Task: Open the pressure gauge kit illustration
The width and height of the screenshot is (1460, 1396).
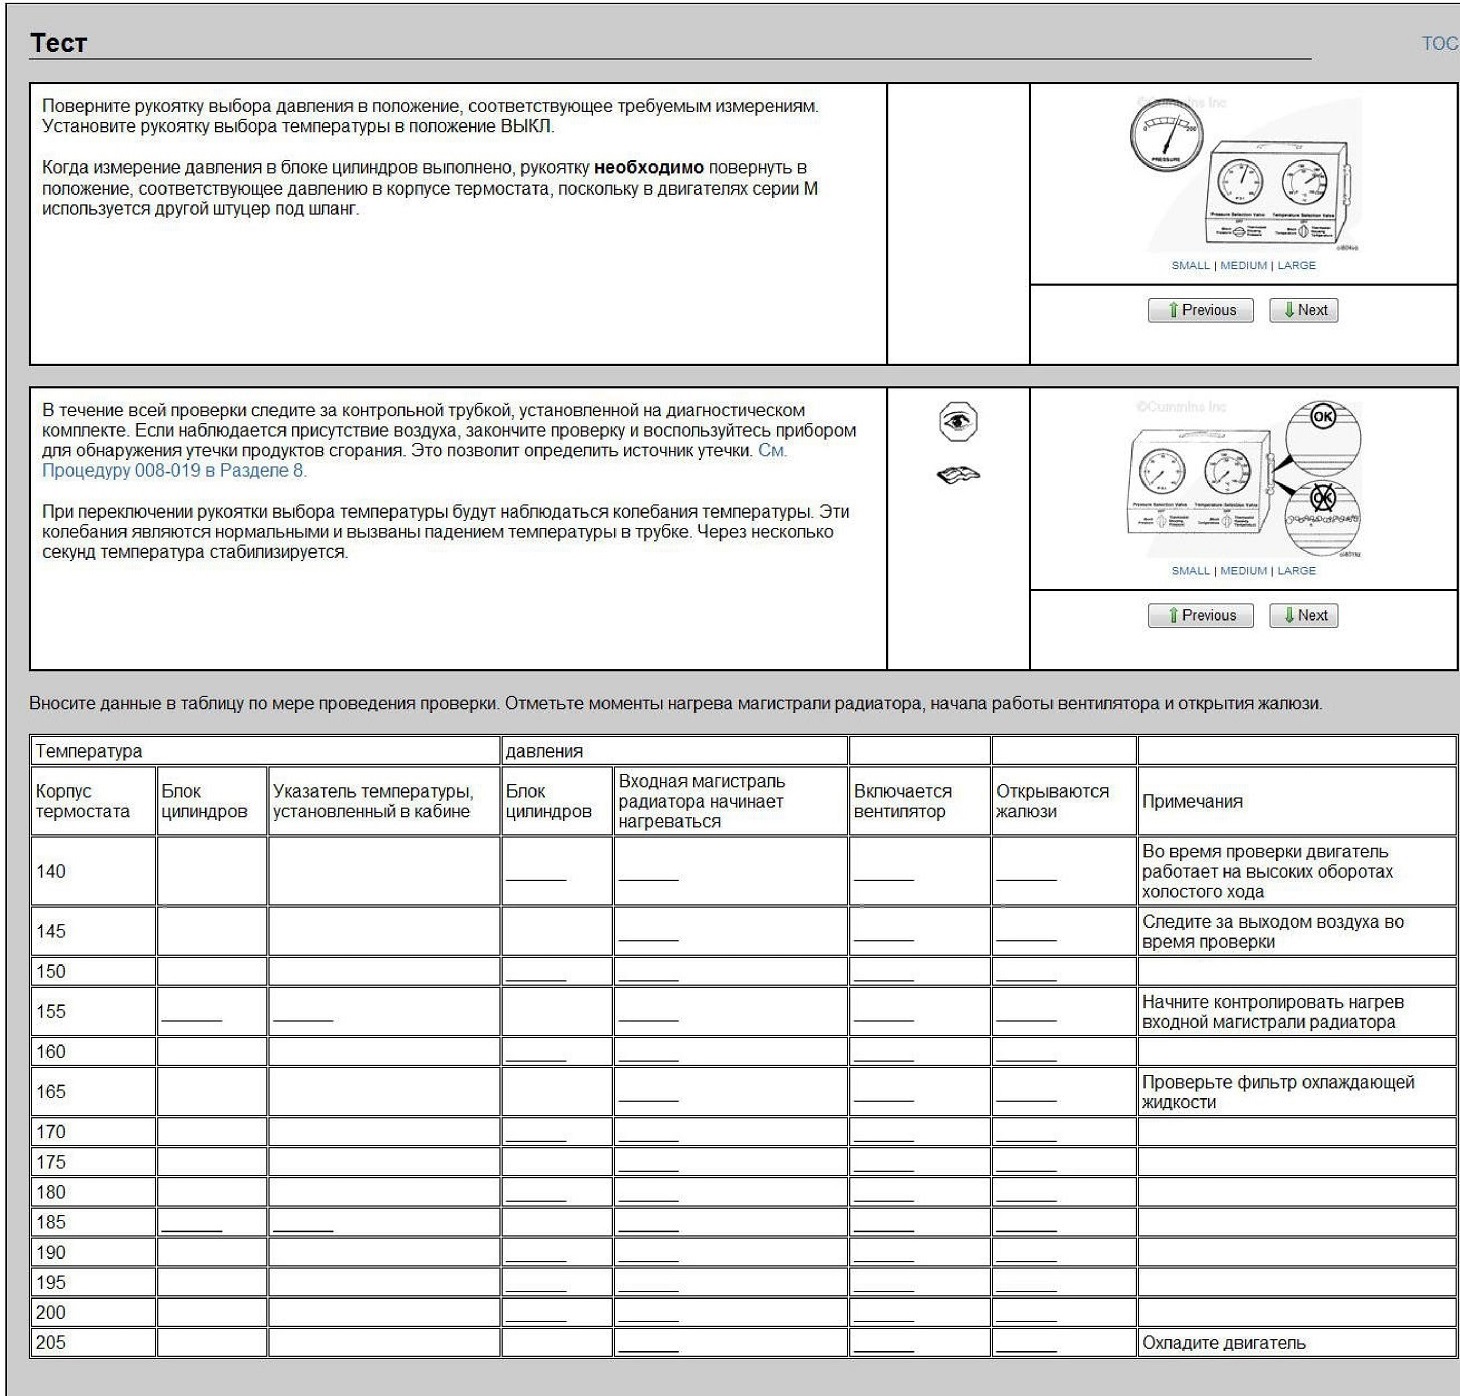Action: [1244, 174]
